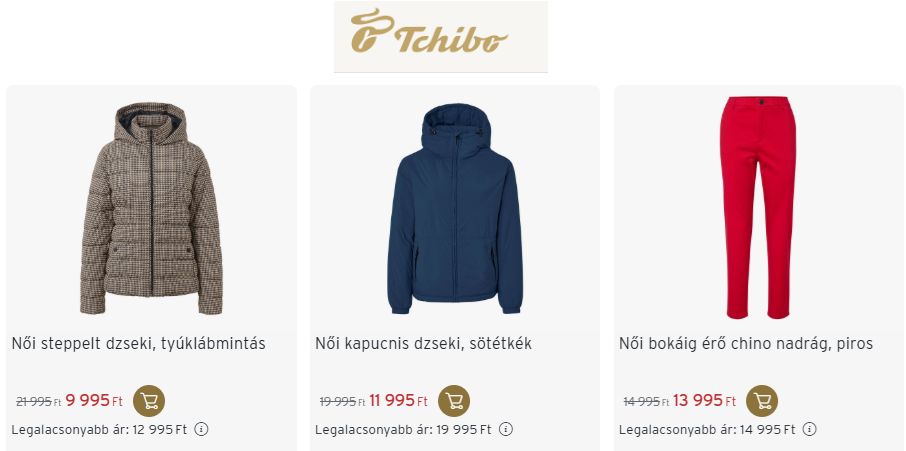Click the crossed-out 19 995 Ft price
This screenshot has height=451, width=906.
pos(343,402)
